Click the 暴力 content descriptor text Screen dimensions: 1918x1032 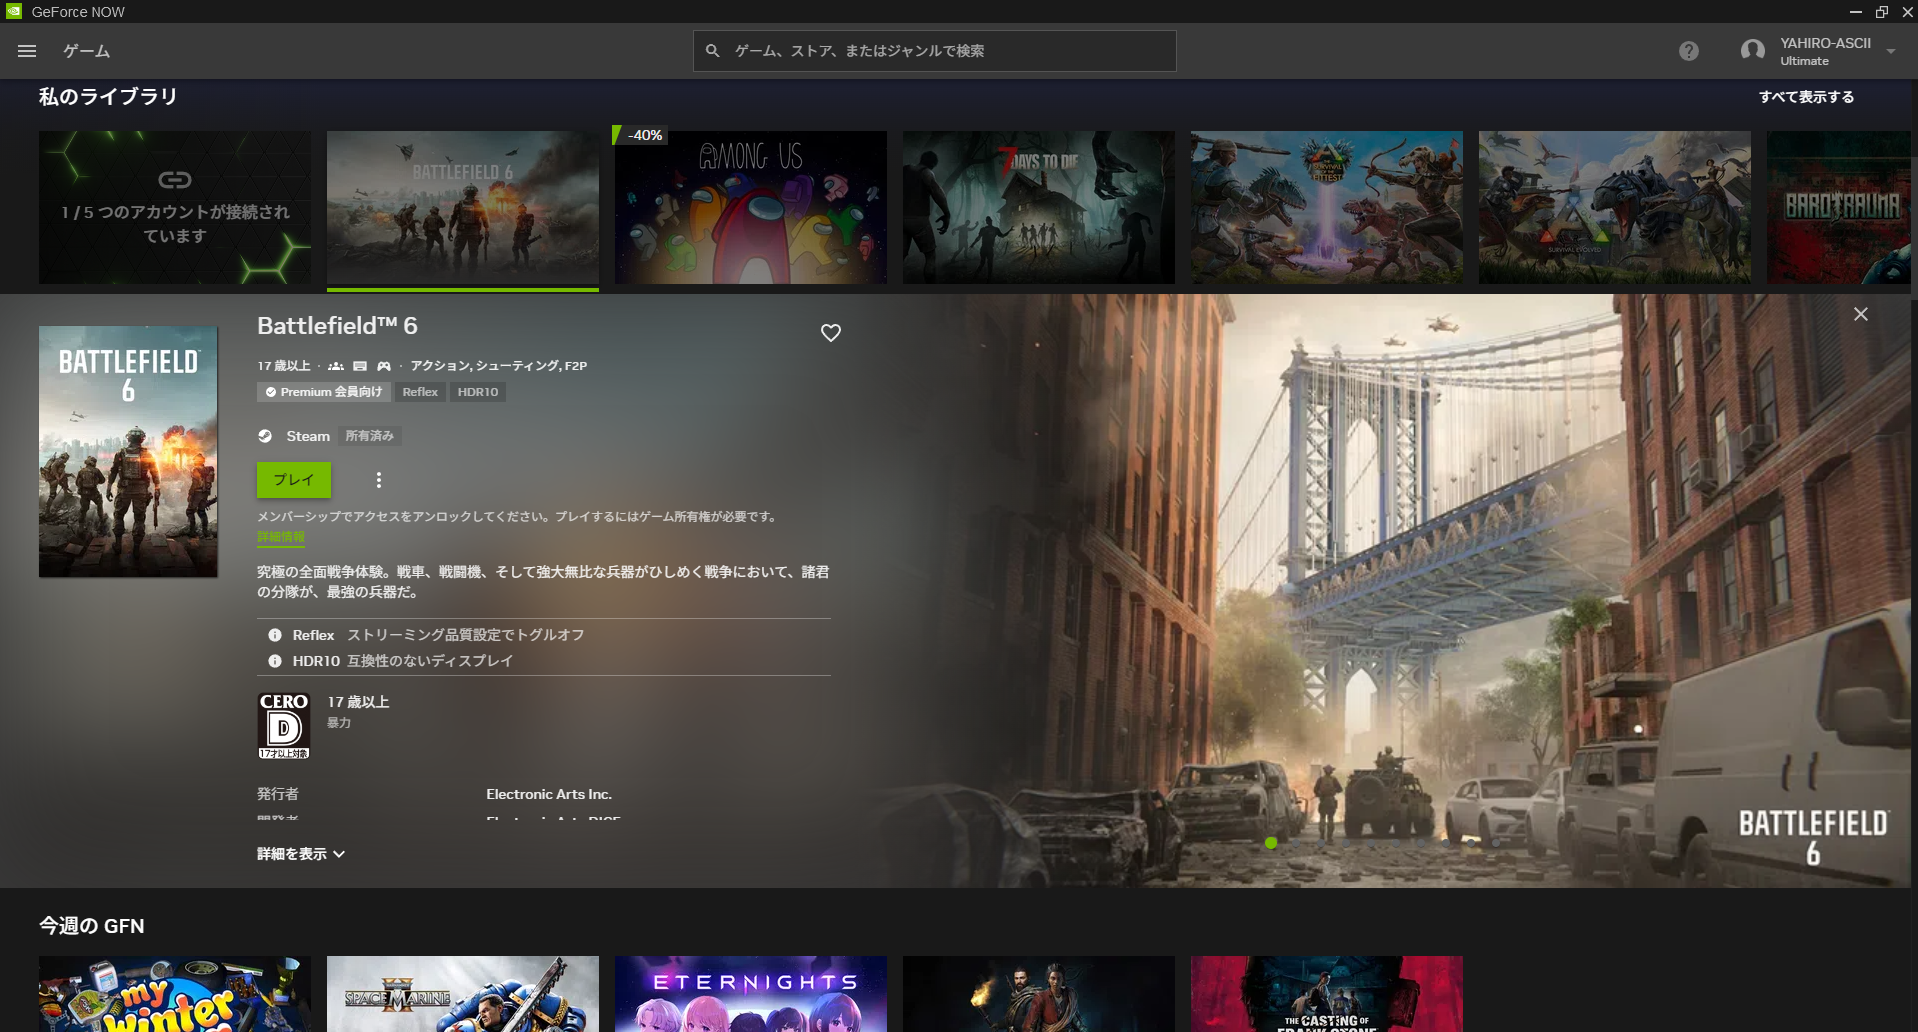point(339,723)
